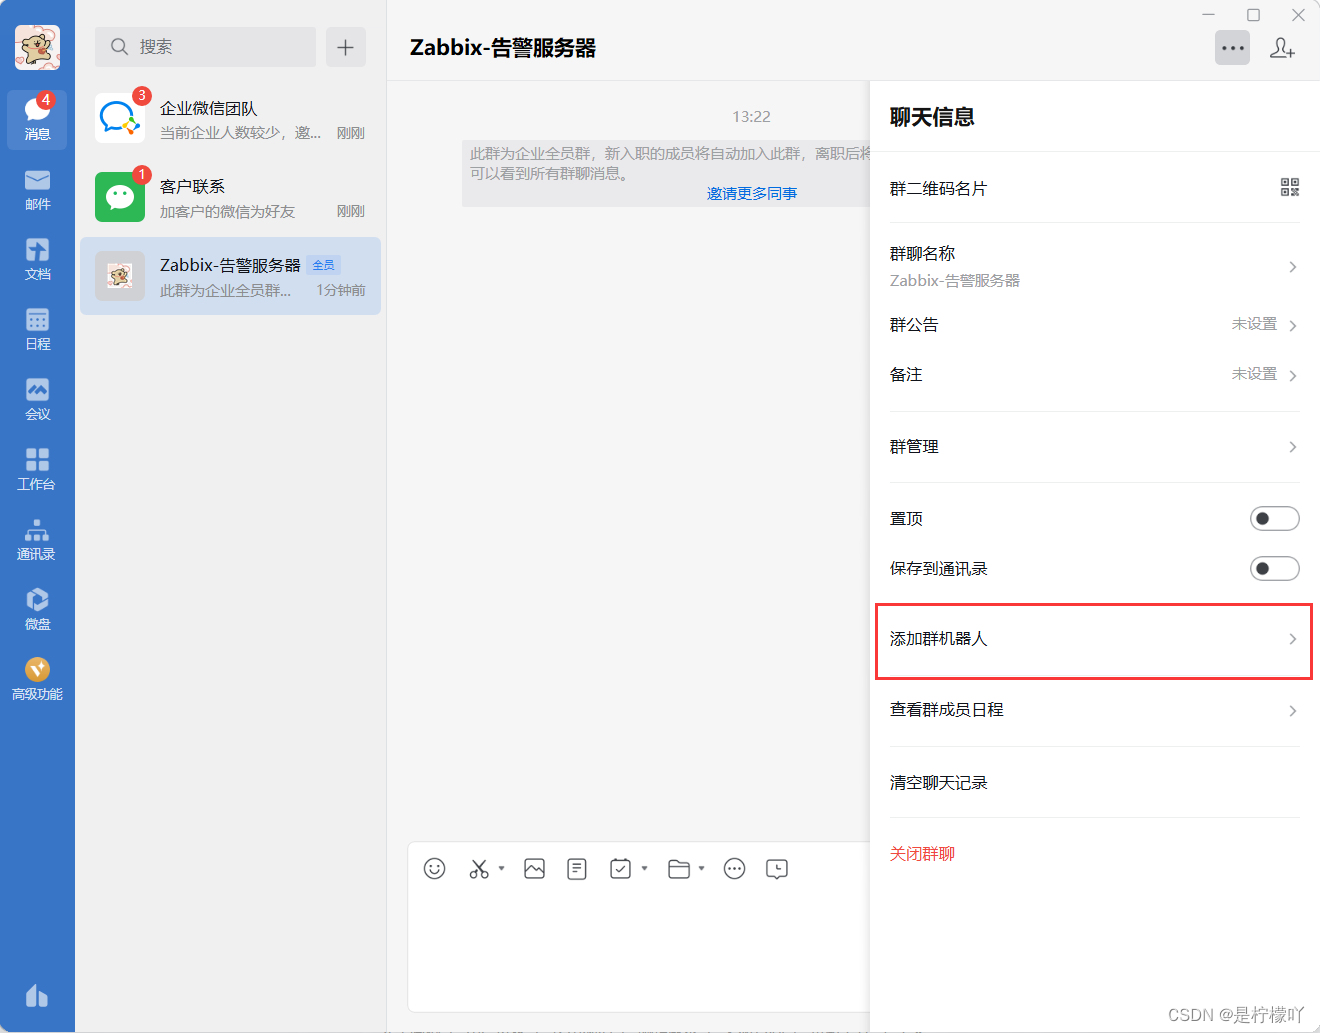Click the calendar task icon in toolbar

click(621, 868)
